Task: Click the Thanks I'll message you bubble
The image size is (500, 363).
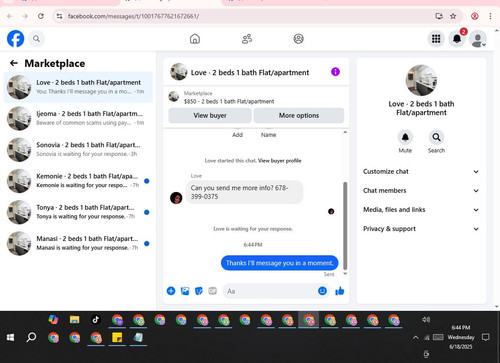Action: pyautogui.click(x=279, y=263)
